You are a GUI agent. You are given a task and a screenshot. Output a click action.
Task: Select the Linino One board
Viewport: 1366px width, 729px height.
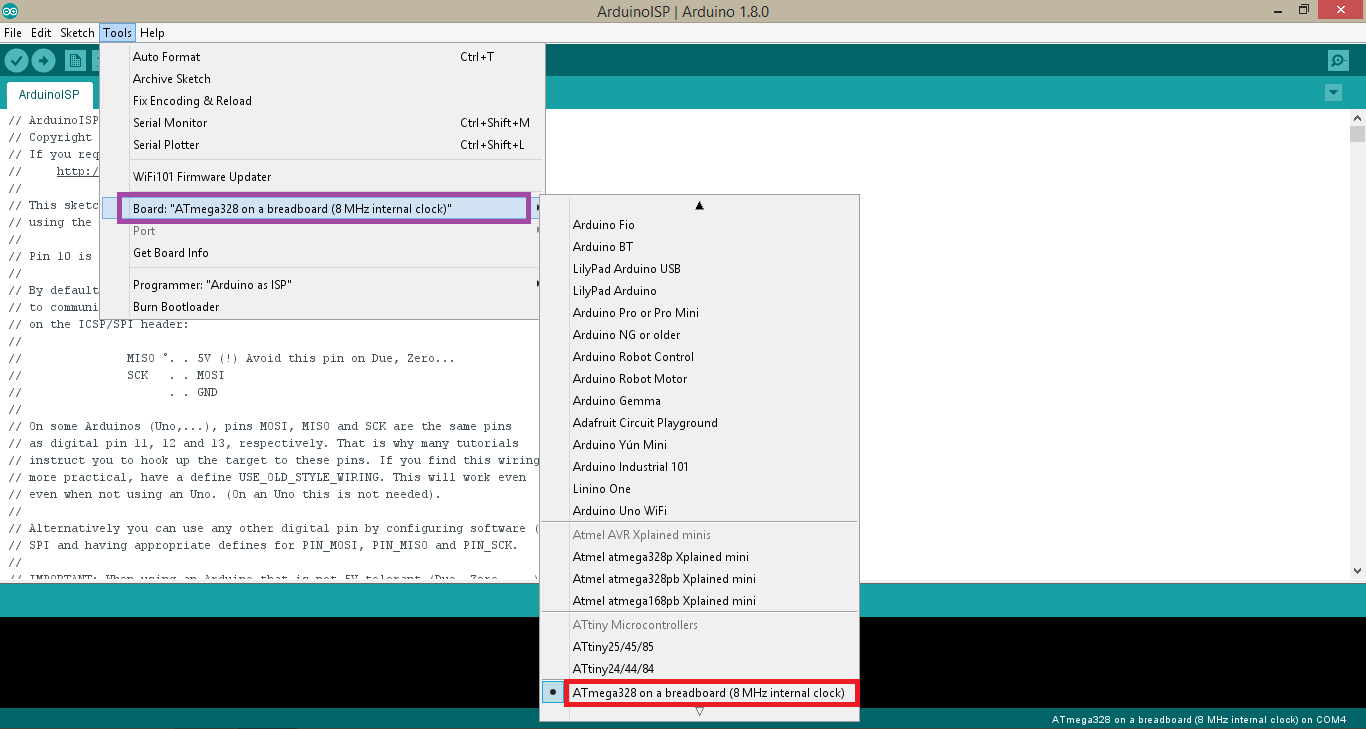[699, 489]
